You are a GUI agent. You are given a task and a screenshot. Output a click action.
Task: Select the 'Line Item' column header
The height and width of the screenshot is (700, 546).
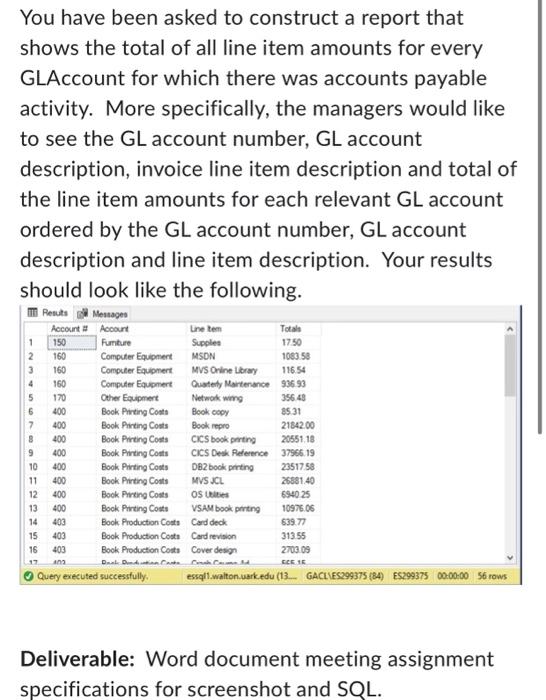[232, 329]
